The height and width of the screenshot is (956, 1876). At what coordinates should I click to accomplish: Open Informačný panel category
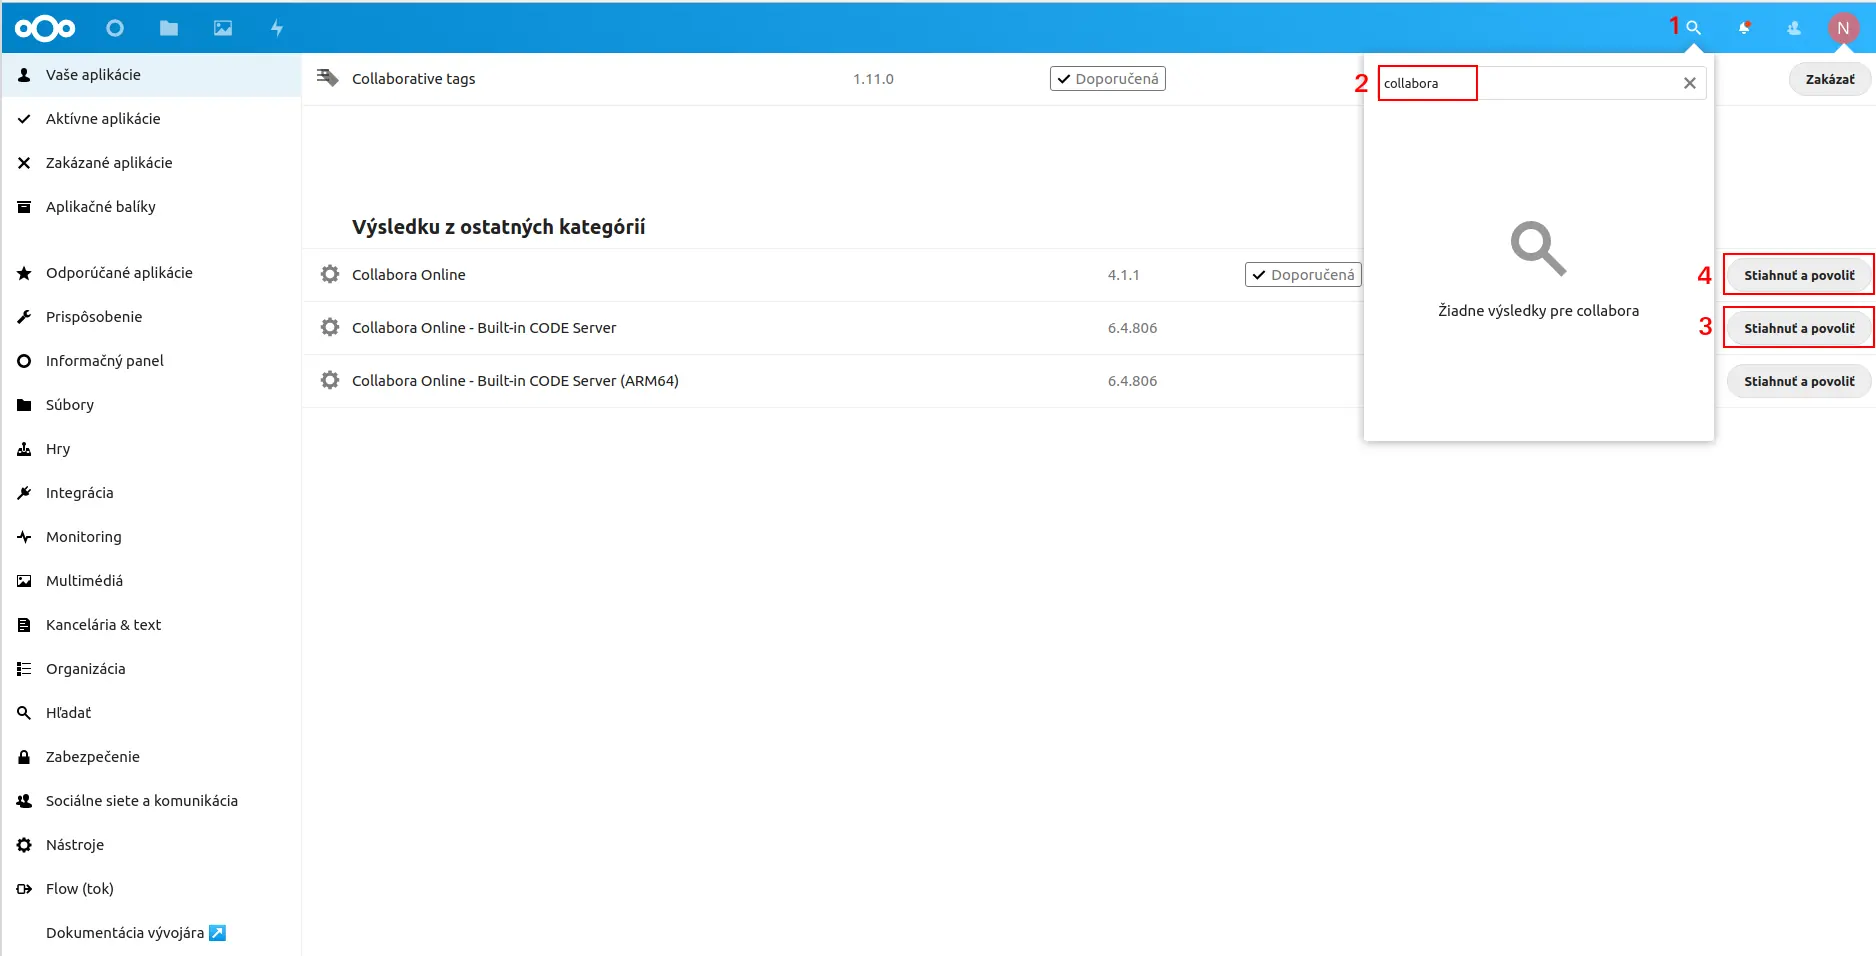151,361
